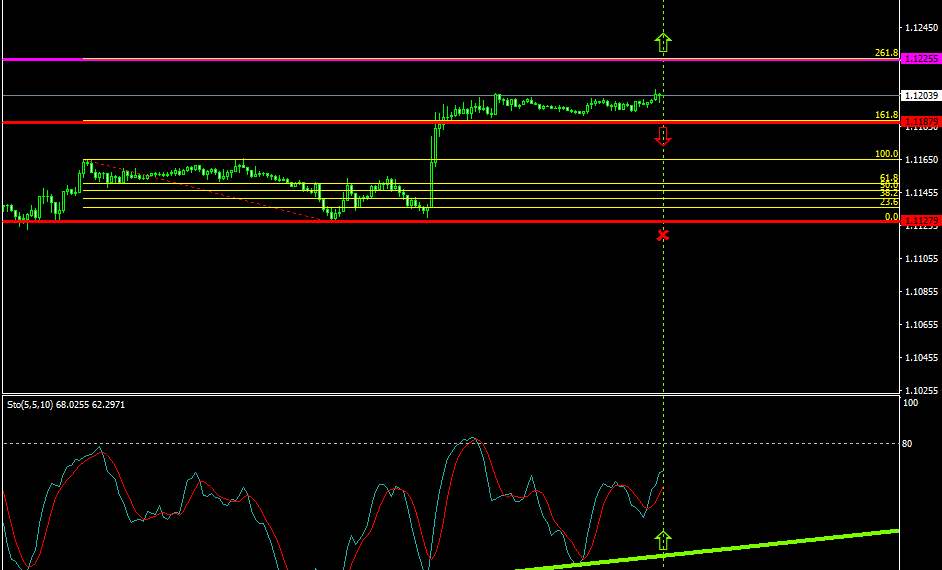Click the magenta horizontal line on the chart

pos(300,60)
